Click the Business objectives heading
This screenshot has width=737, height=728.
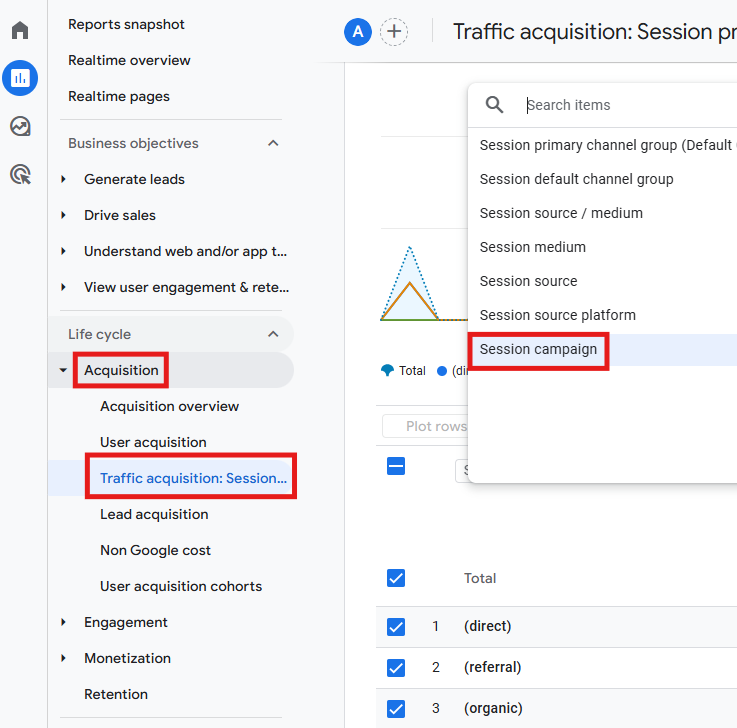pyautogui.click(x=133, y=143)
